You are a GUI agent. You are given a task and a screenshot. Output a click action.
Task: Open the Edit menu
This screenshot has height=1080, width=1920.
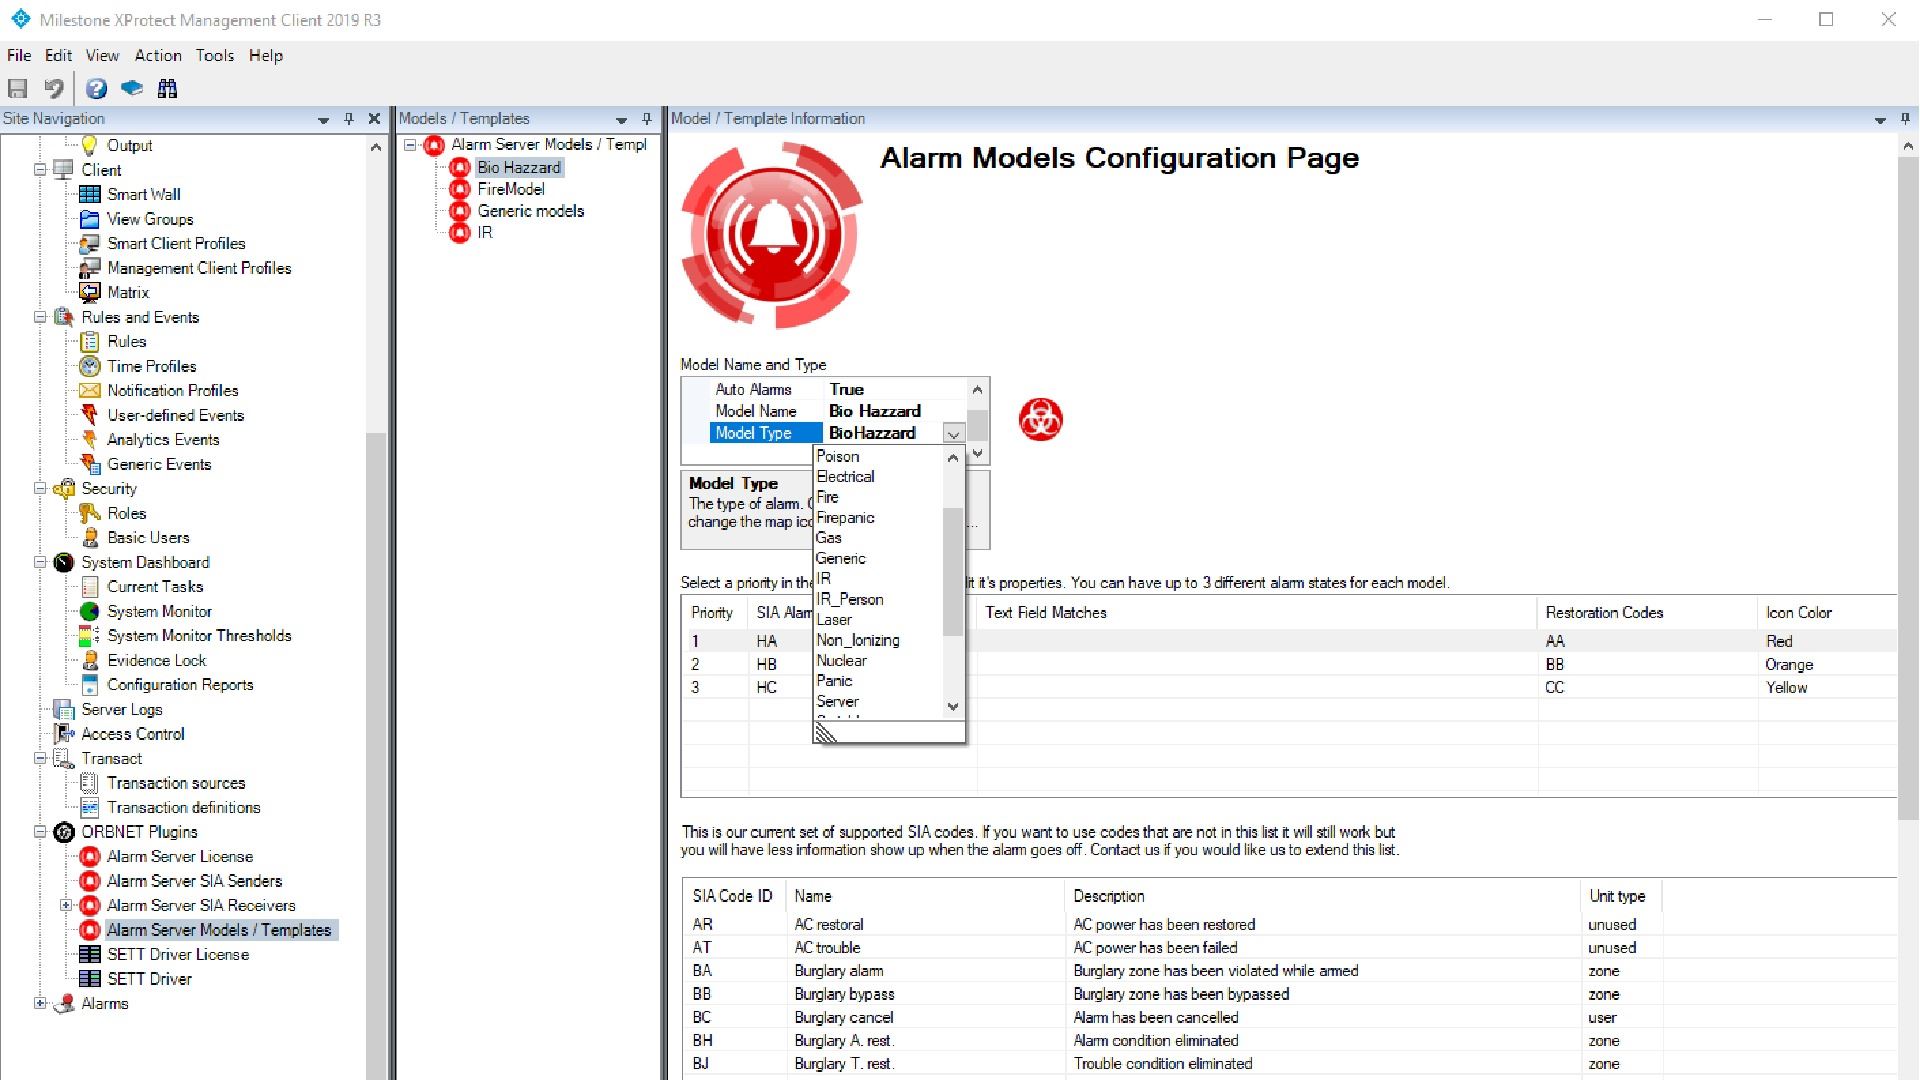click(58, 55)
